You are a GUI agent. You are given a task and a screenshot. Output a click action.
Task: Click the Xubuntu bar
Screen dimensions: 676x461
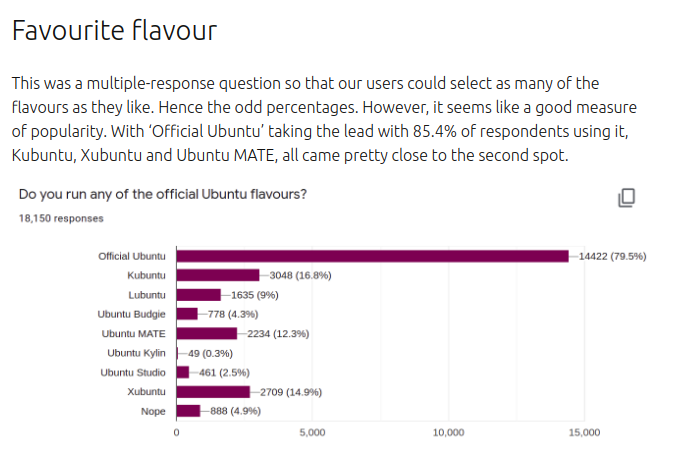(213, 391)
